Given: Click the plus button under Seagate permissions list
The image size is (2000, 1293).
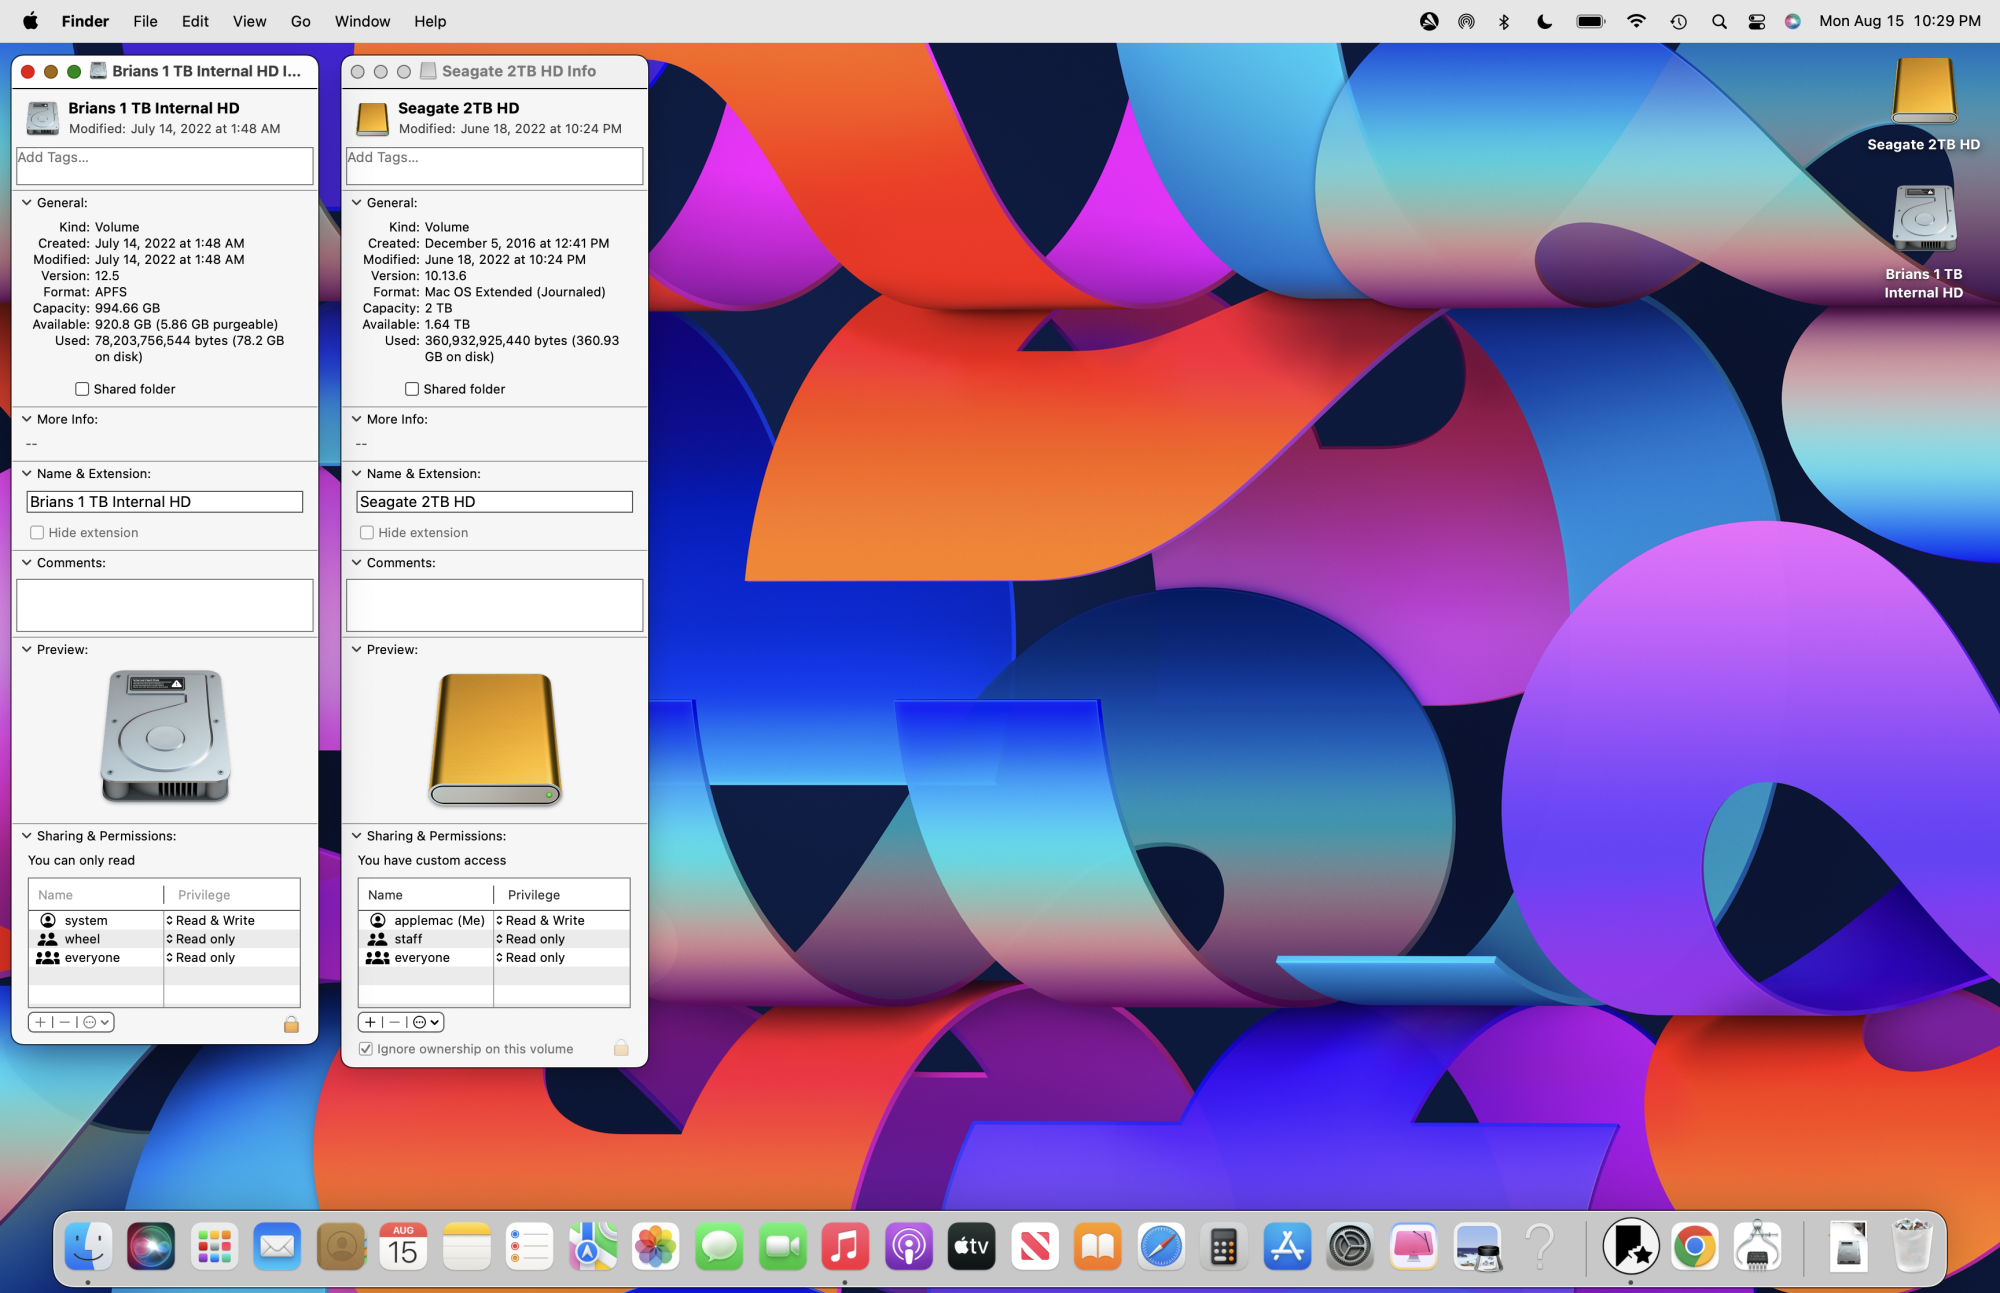Looking at the screenshot, I should (x=370, y=1022).
